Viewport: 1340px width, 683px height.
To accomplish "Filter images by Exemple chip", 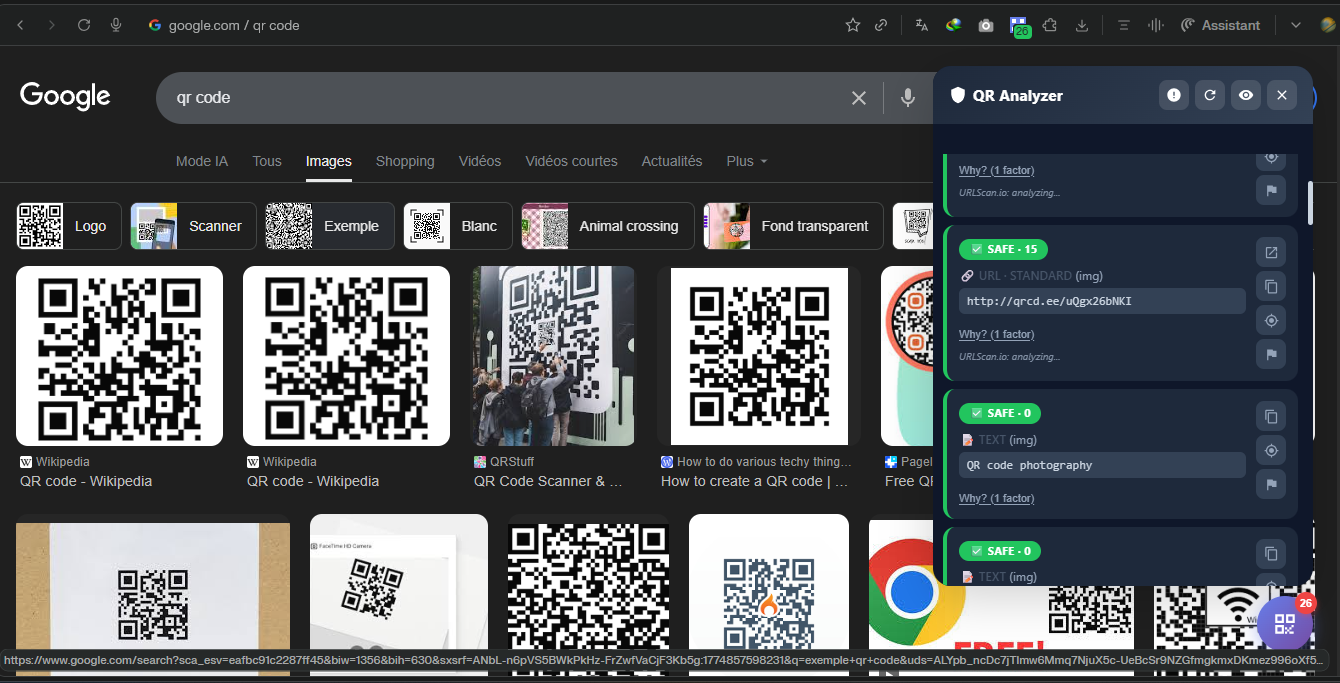I will click(x=330, y=226).
